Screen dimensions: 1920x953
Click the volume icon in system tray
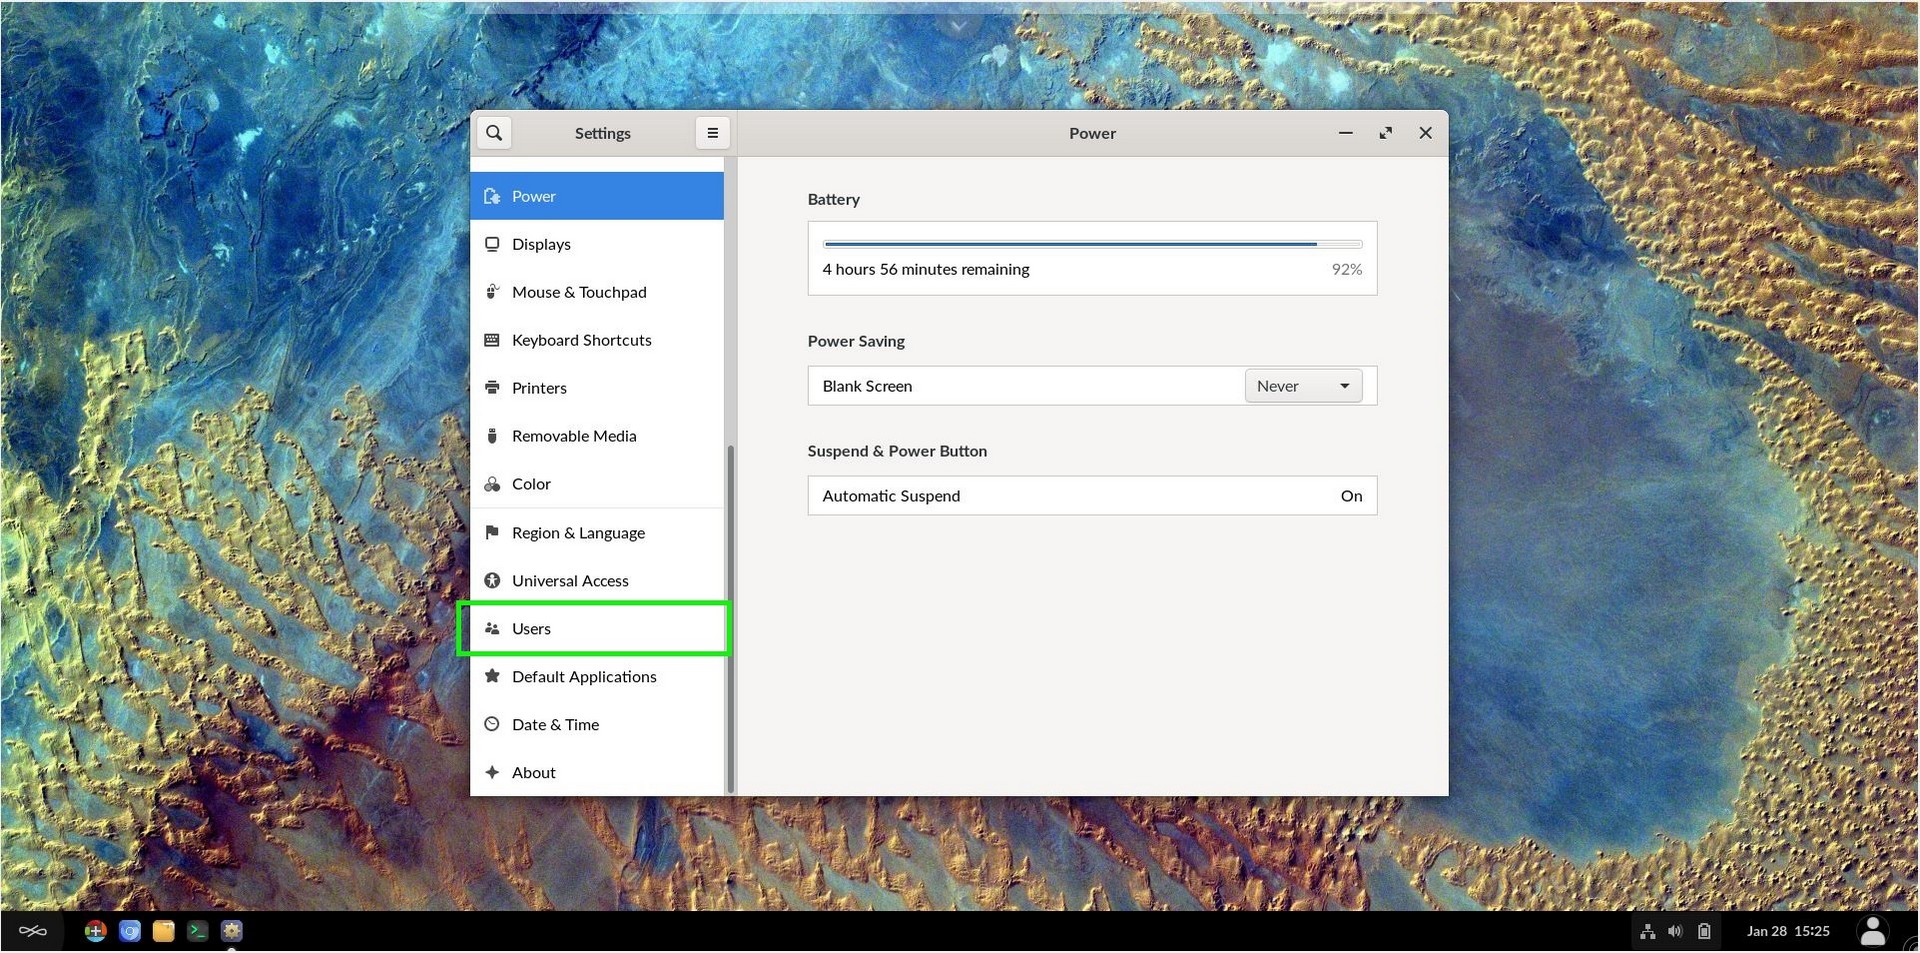tap(1675, 931)
